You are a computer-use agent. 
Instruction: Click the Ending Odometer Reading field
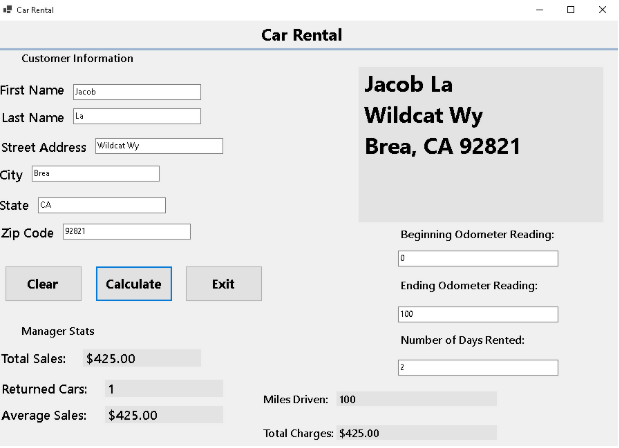[x=477, y=315]
